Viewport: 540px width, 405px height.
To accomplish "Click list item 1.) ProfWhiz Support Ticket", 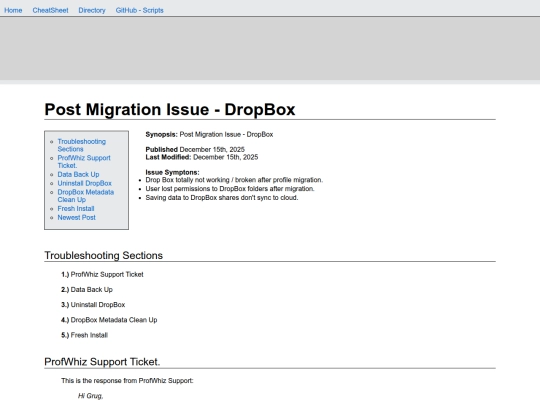I will 102,274.
